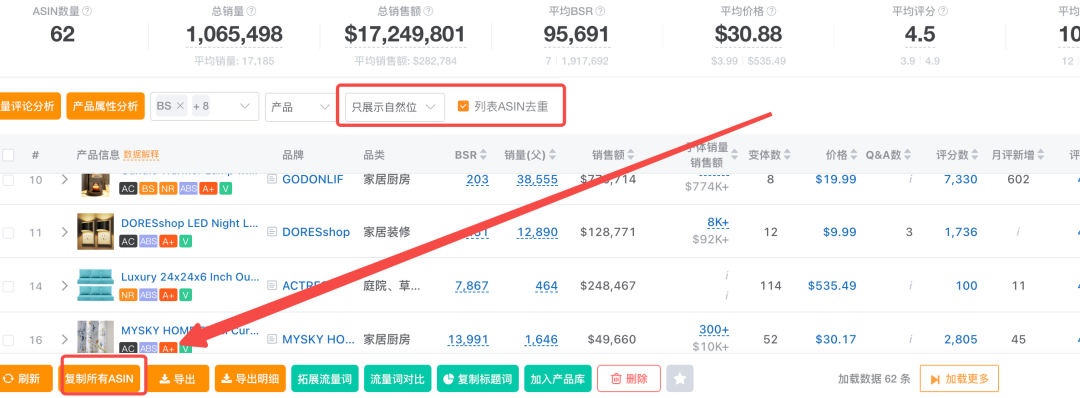This screenshot has height=398, width=1080.
Task: Expand row 10 details chevron
Action: pyautogui.click(x=65, y=180)
